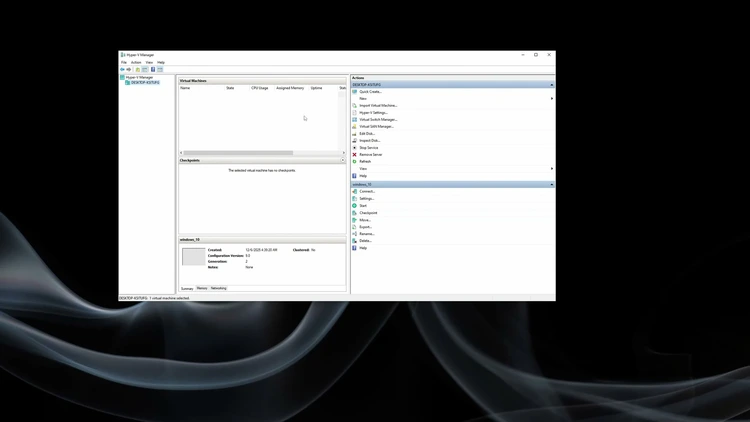Click the Up One Level folder icon

click(138, 69)
